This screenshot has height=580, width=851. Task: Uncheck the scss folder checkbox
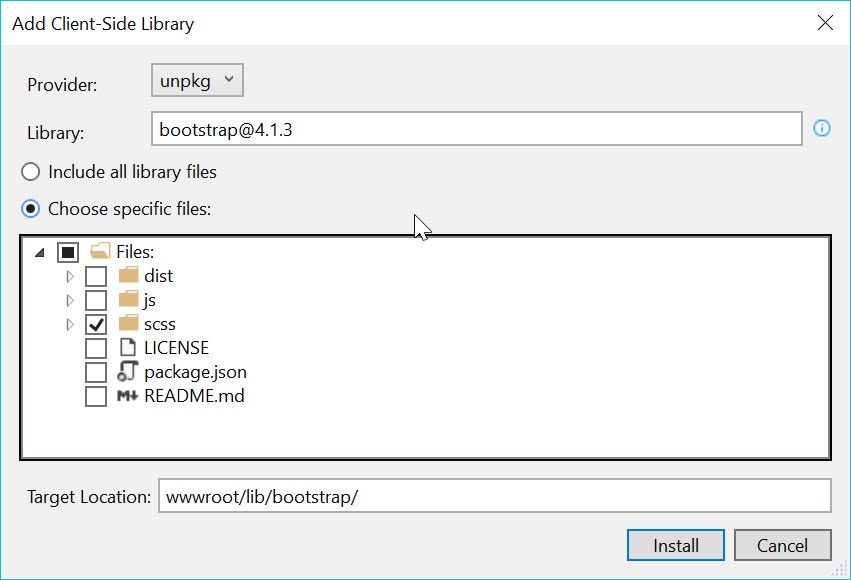coord(96,324)
